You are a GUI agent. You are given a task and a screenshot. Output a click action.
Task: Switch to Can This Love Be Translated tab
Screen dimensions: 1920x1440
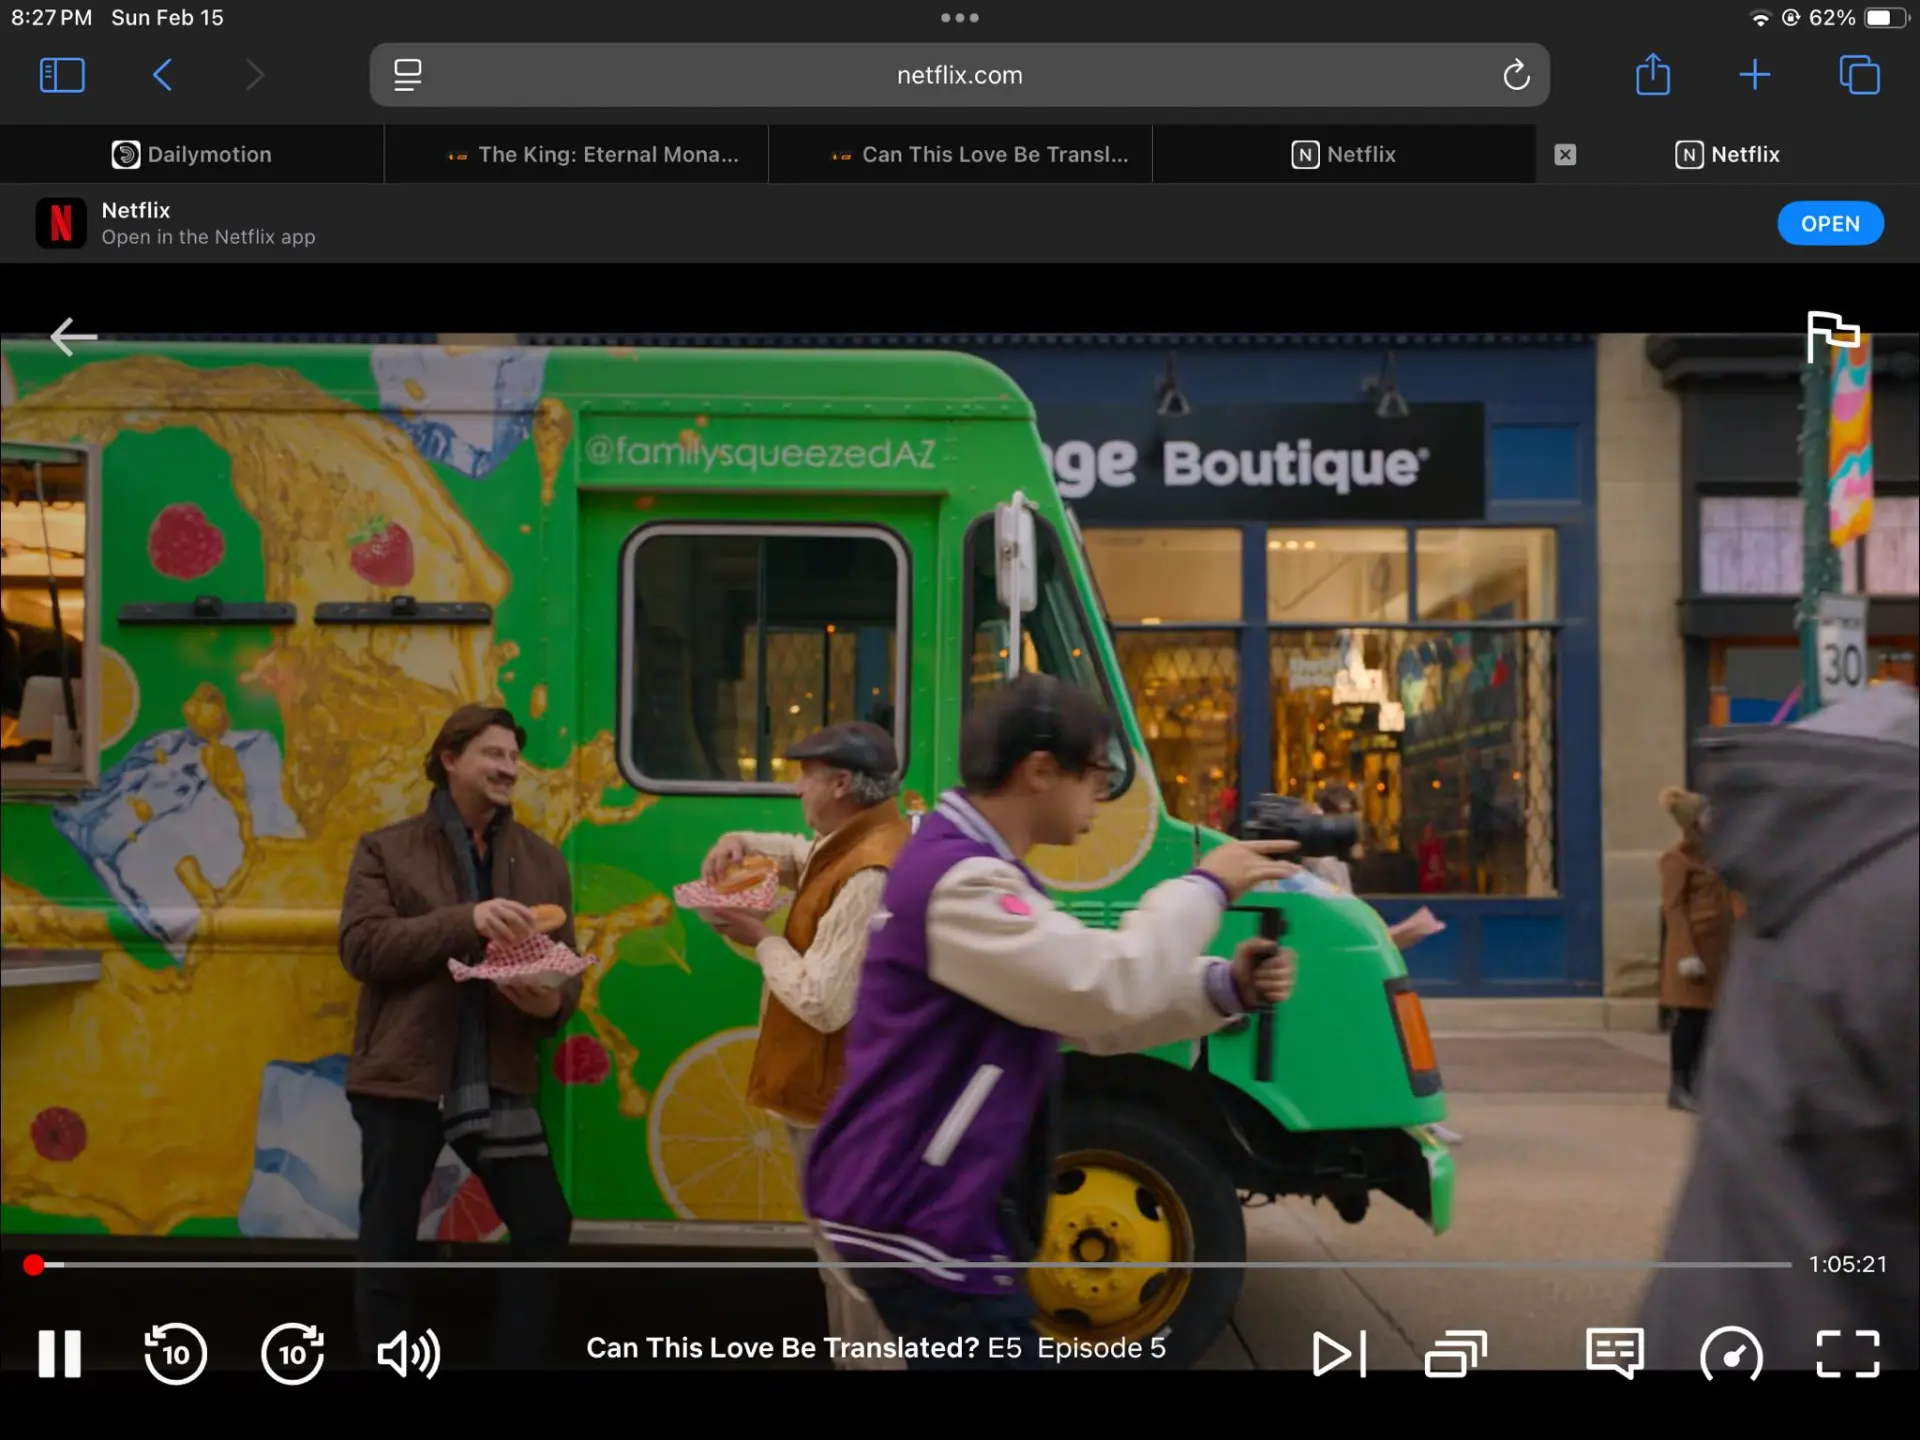[960, 154]
